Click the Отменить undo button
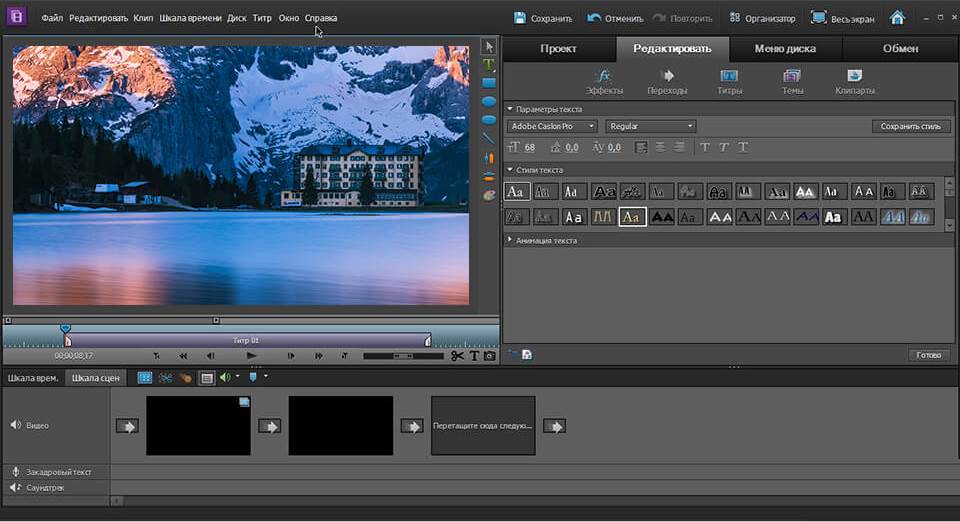This screenshot has height=522, width=960. point(615,18)
